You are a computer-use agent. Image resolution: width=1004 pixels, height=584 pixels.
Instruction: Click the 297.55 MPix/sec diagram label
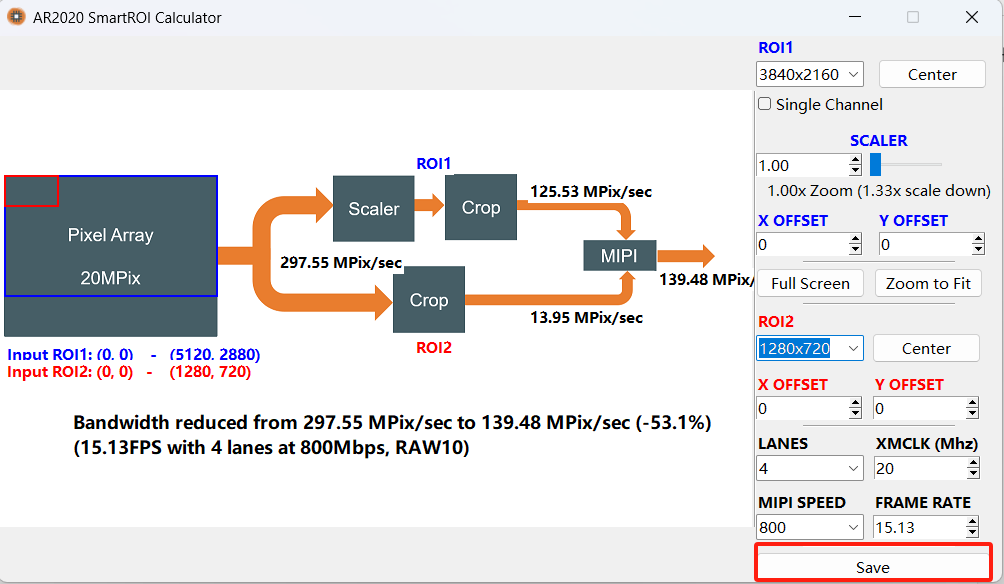coord(341,263)
